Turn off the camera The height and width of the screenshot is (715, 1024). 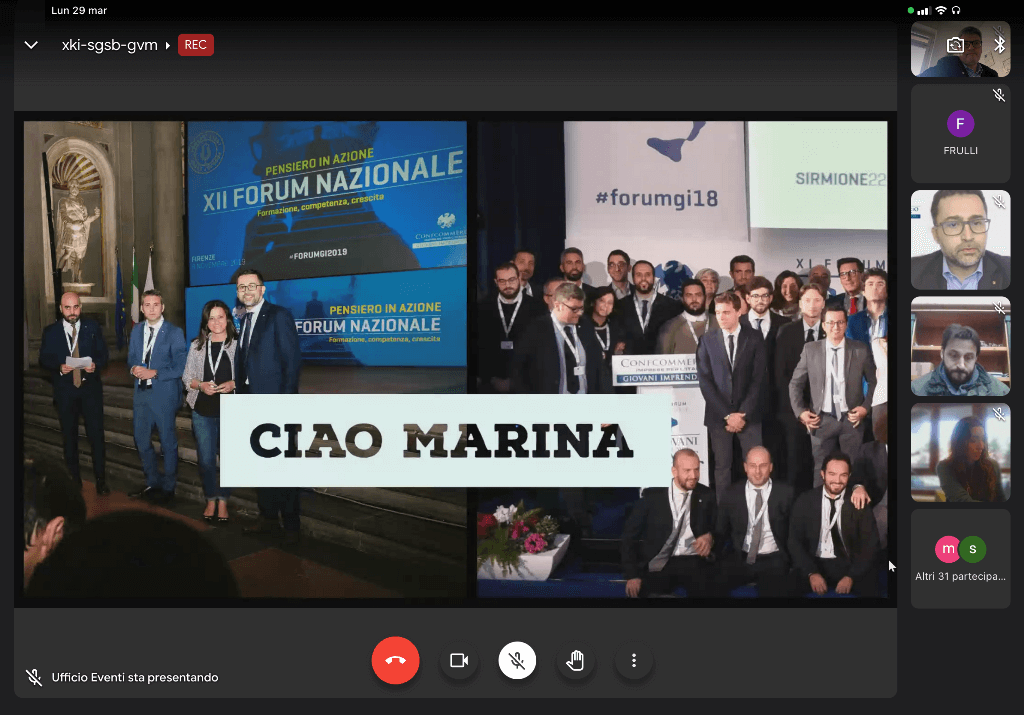point(459,660)
